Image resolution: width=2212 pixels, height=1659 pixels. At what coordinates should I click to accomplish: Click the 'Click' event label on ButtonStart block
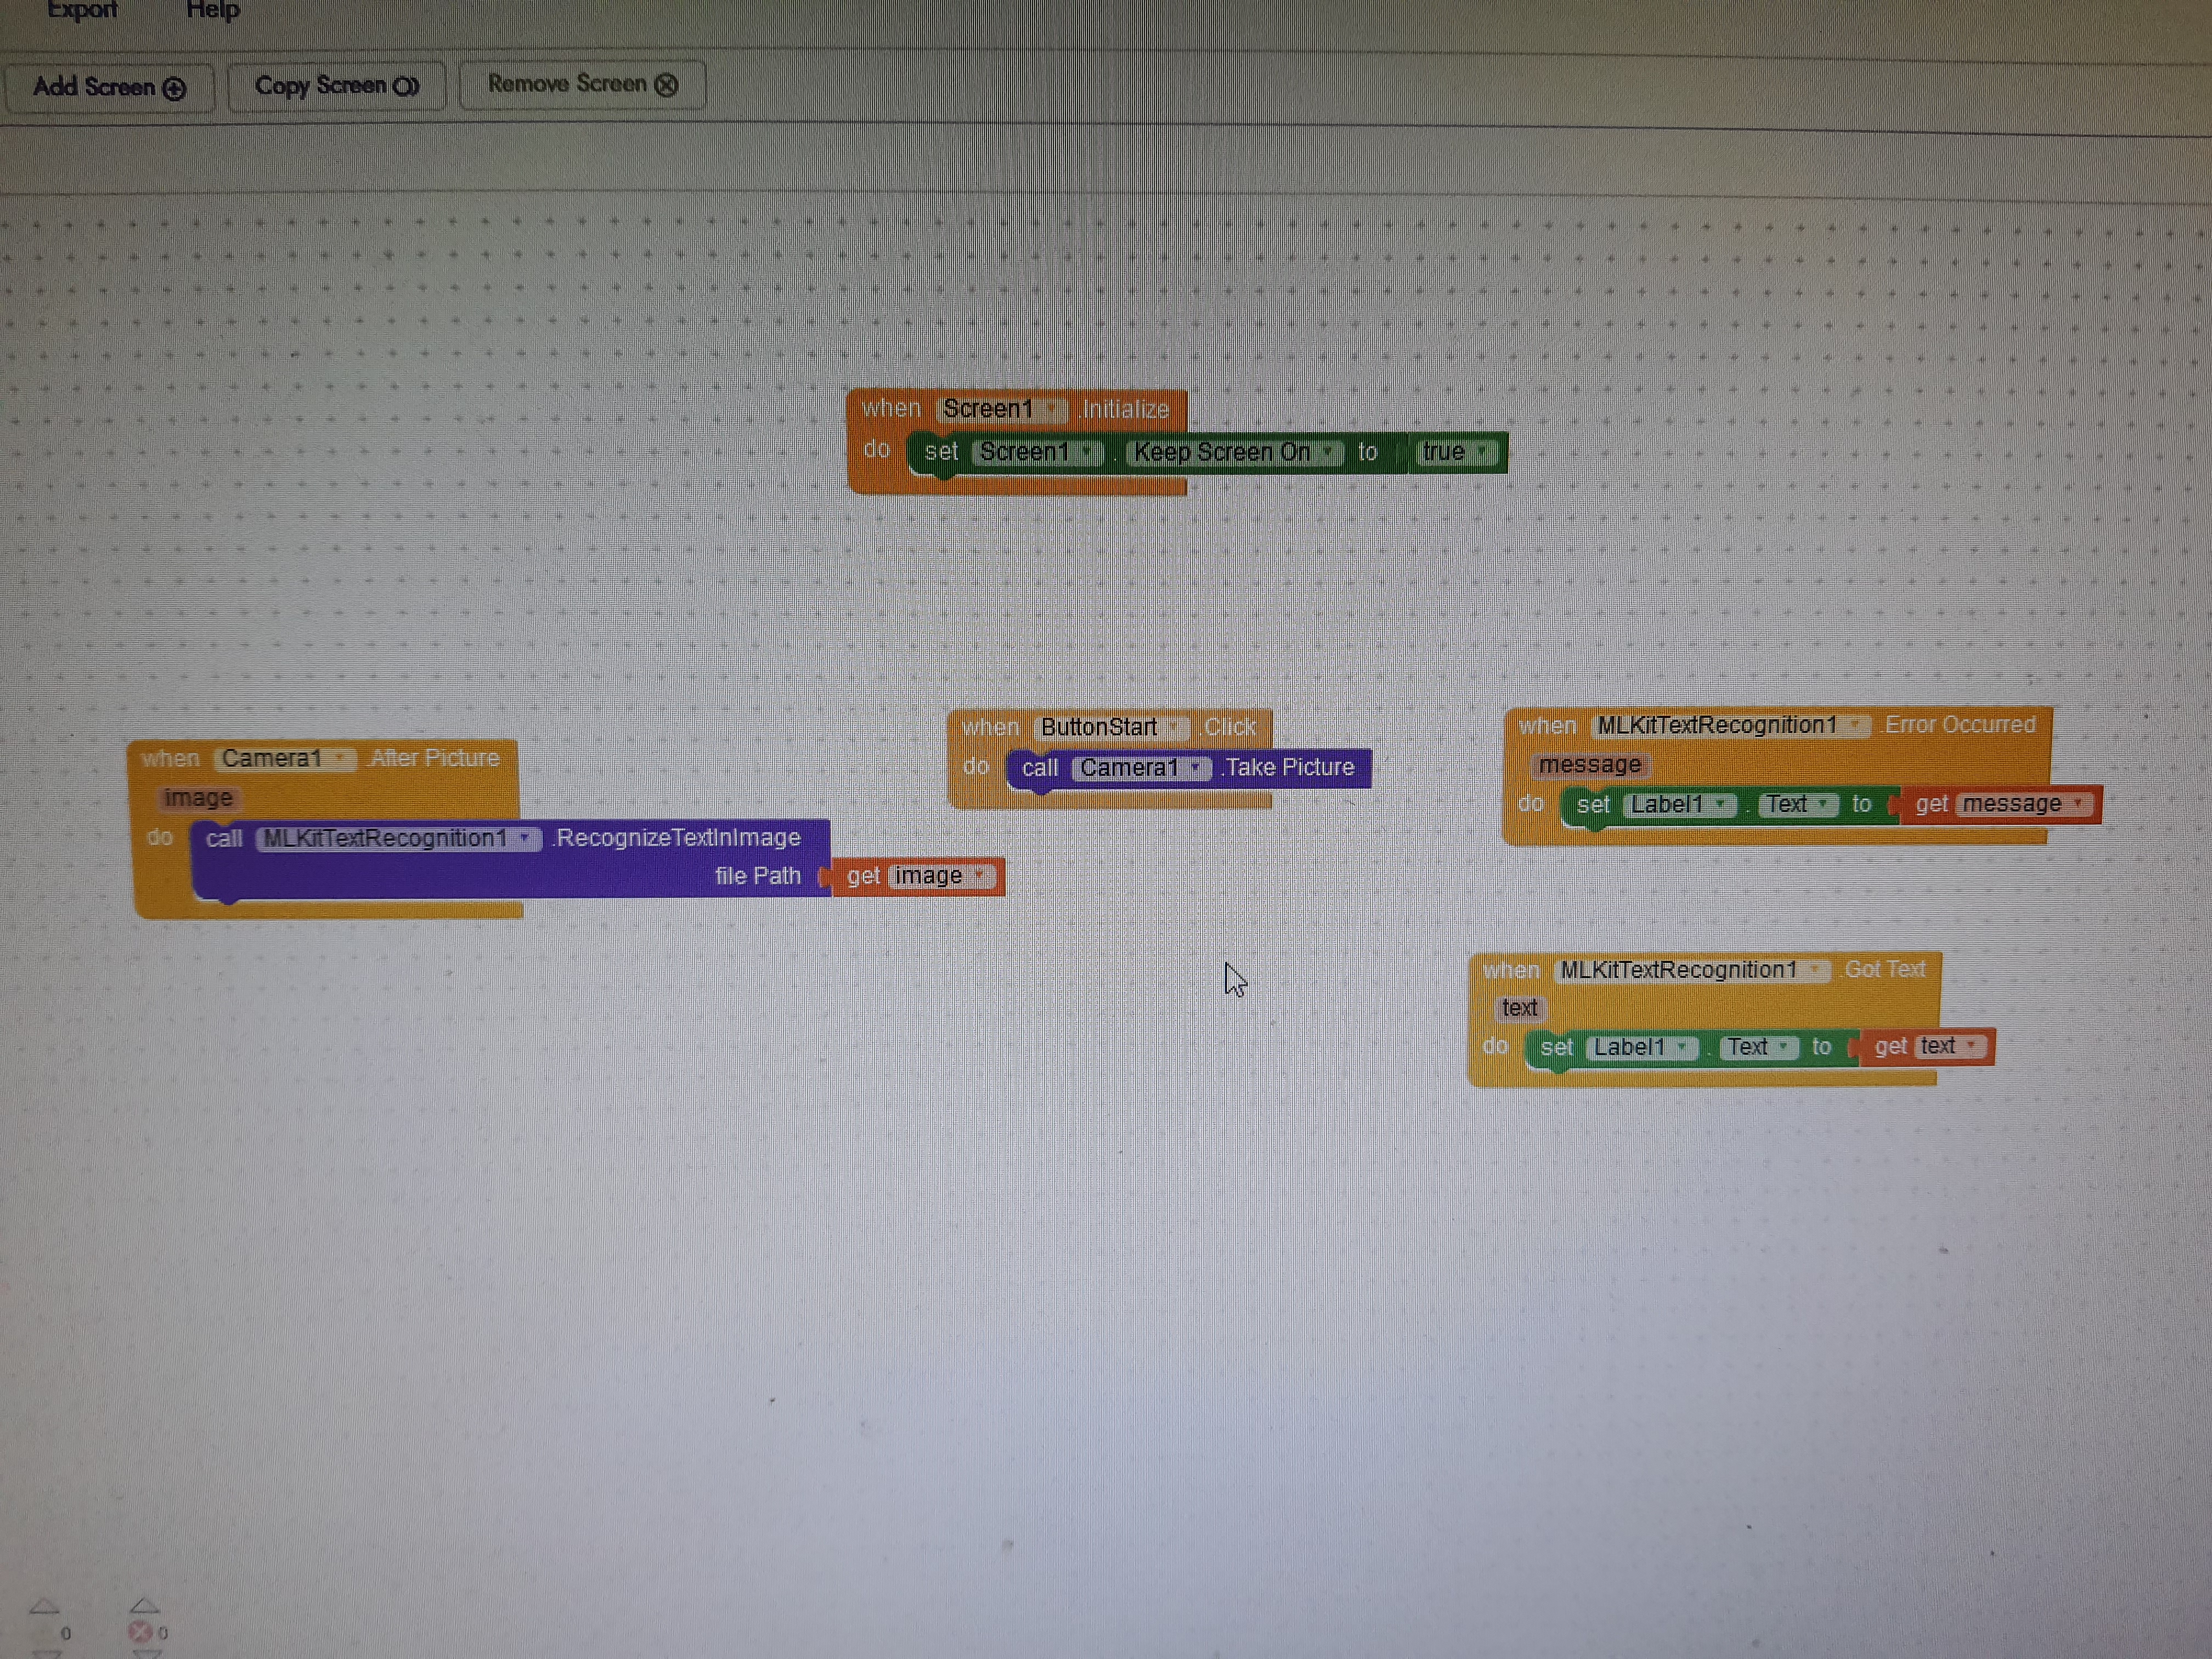click(x=1229, y=727)
